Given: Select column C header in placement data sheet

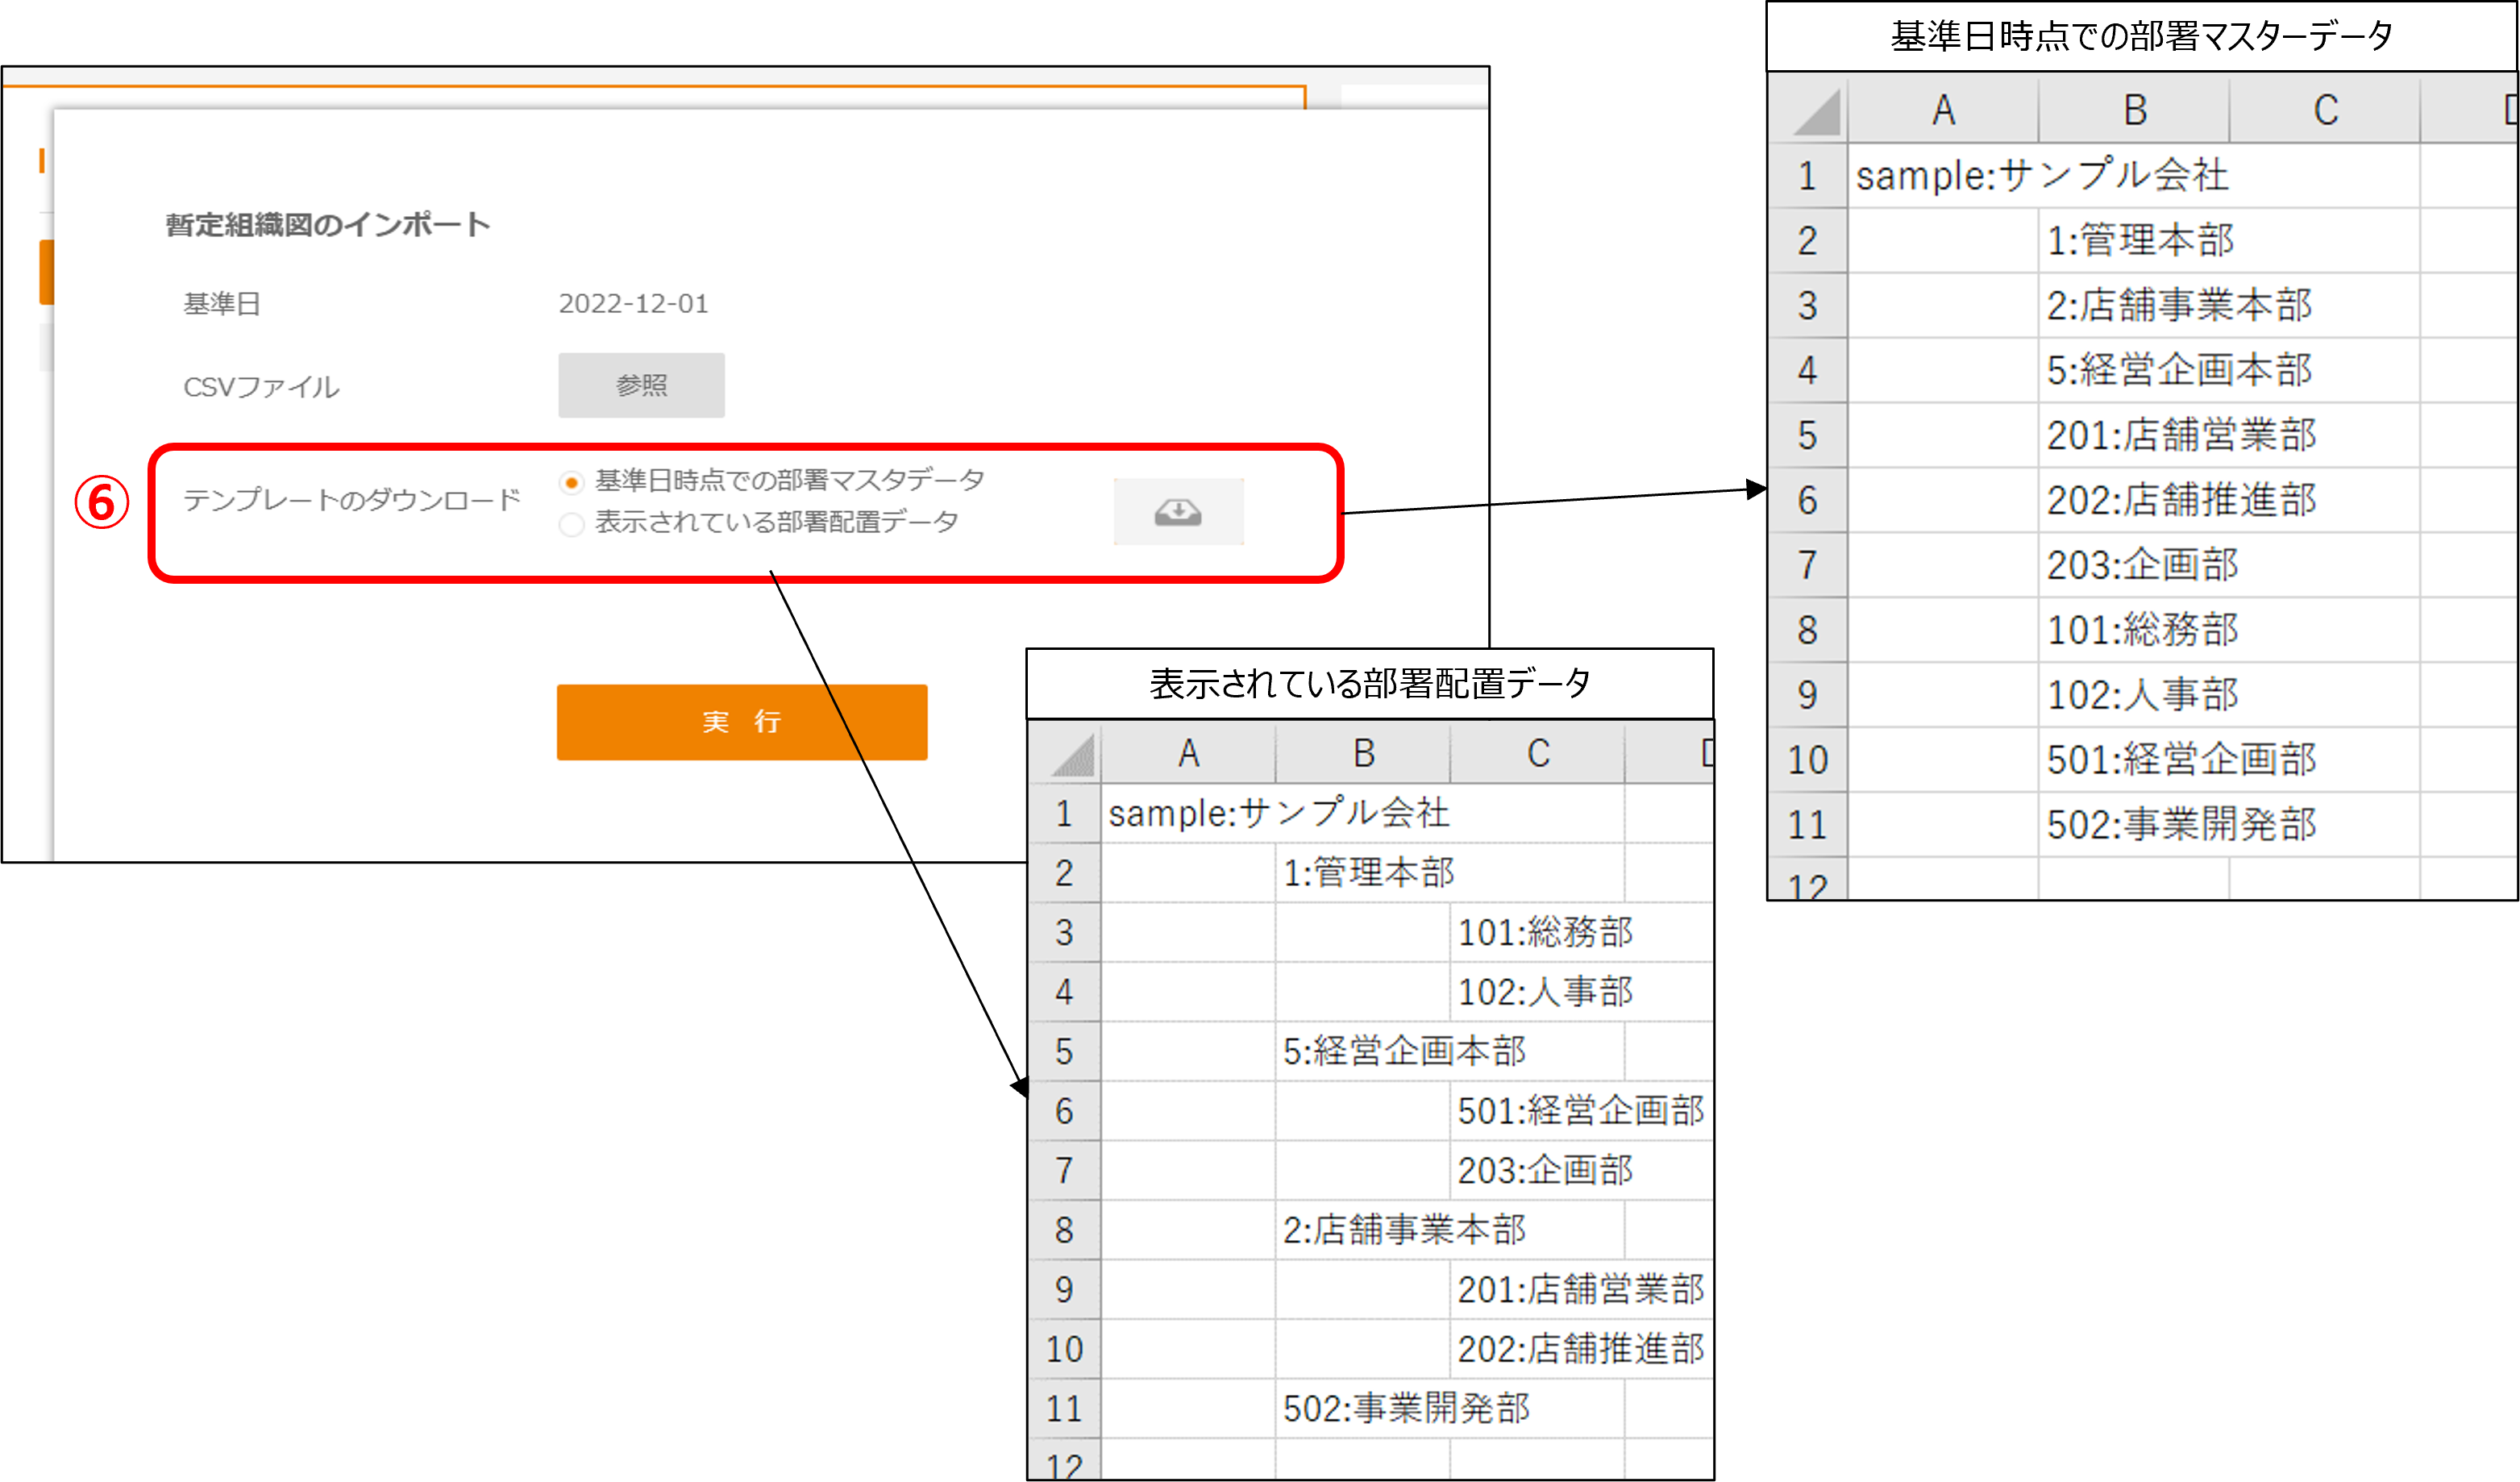Looking at the screenshot, I should click(x=1537, y=753).
